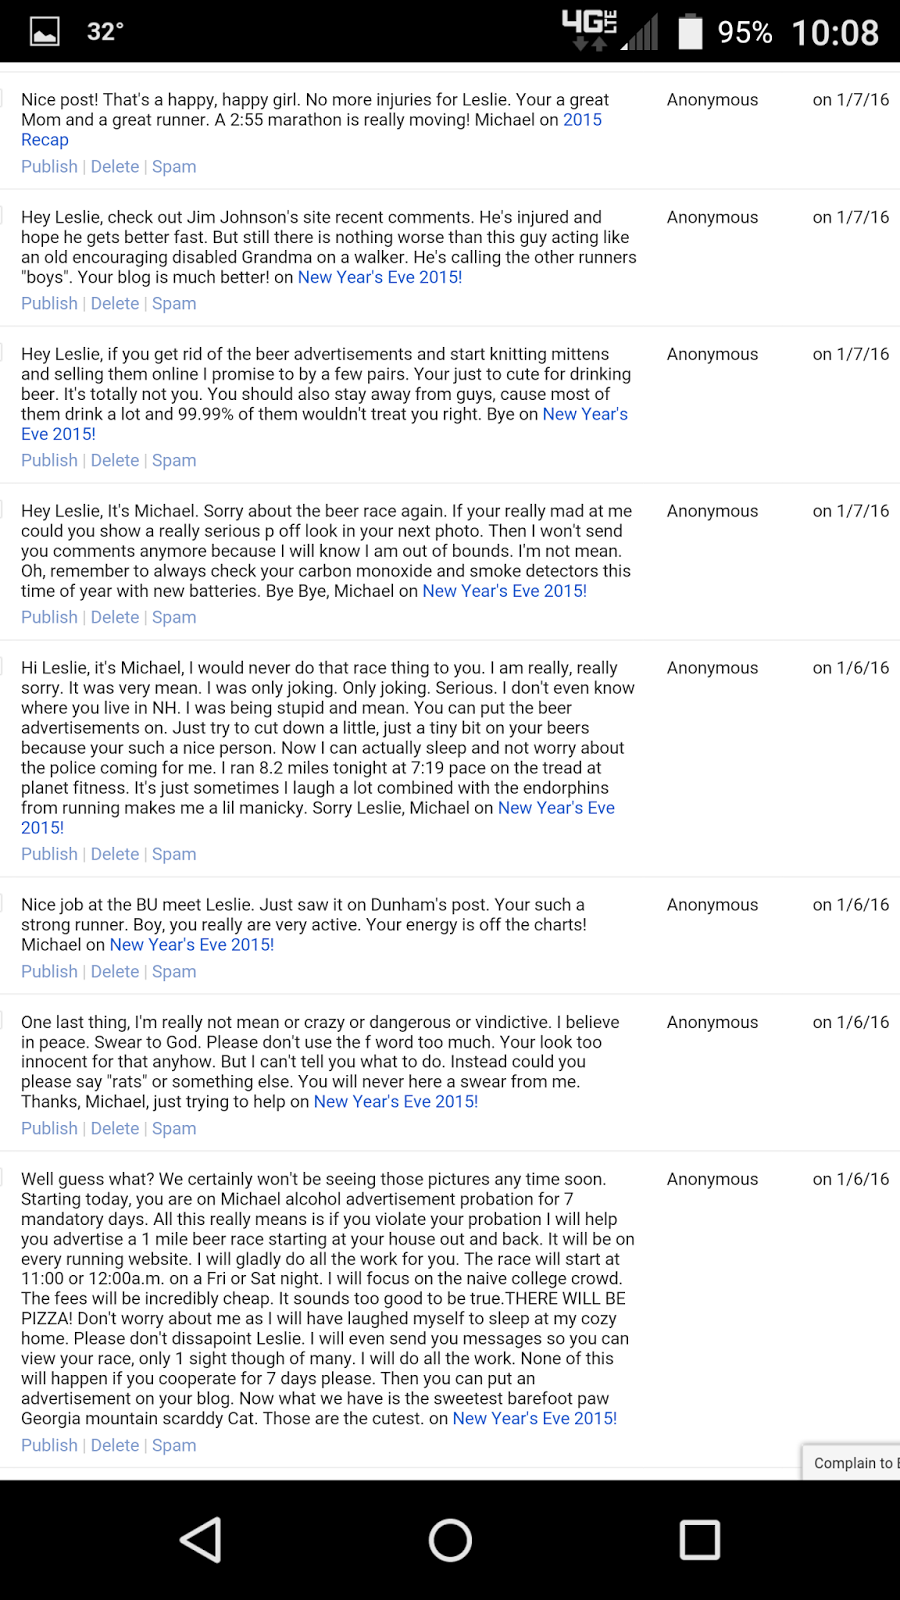This screenshot has width=900, height=1600.
Task: Open 'New Year's Eve 2015!' link in BU meet comment
Action: (191, 945)
